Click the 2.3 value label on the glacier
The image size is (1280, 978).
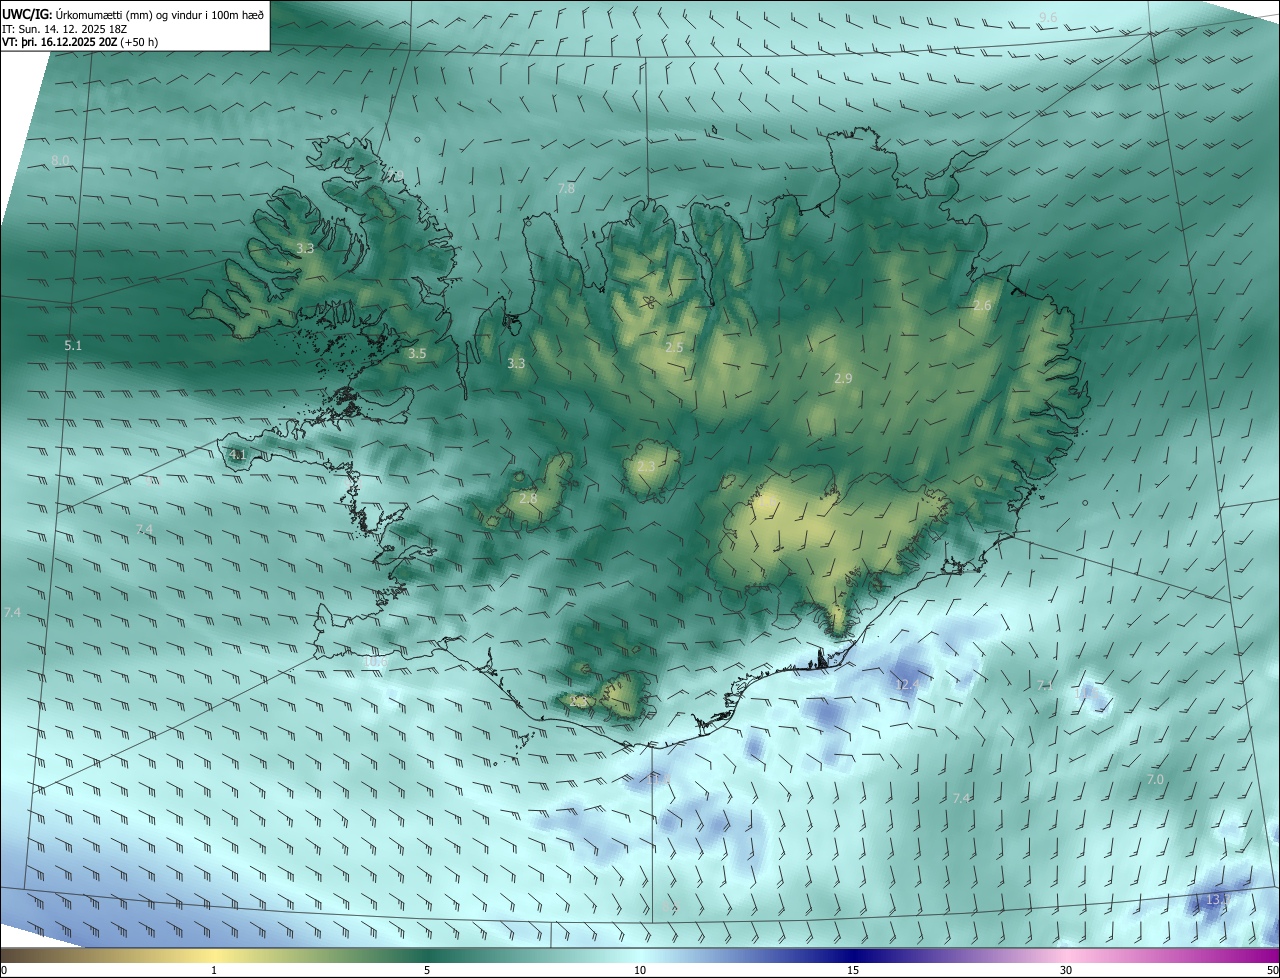(x=646, y=466)
